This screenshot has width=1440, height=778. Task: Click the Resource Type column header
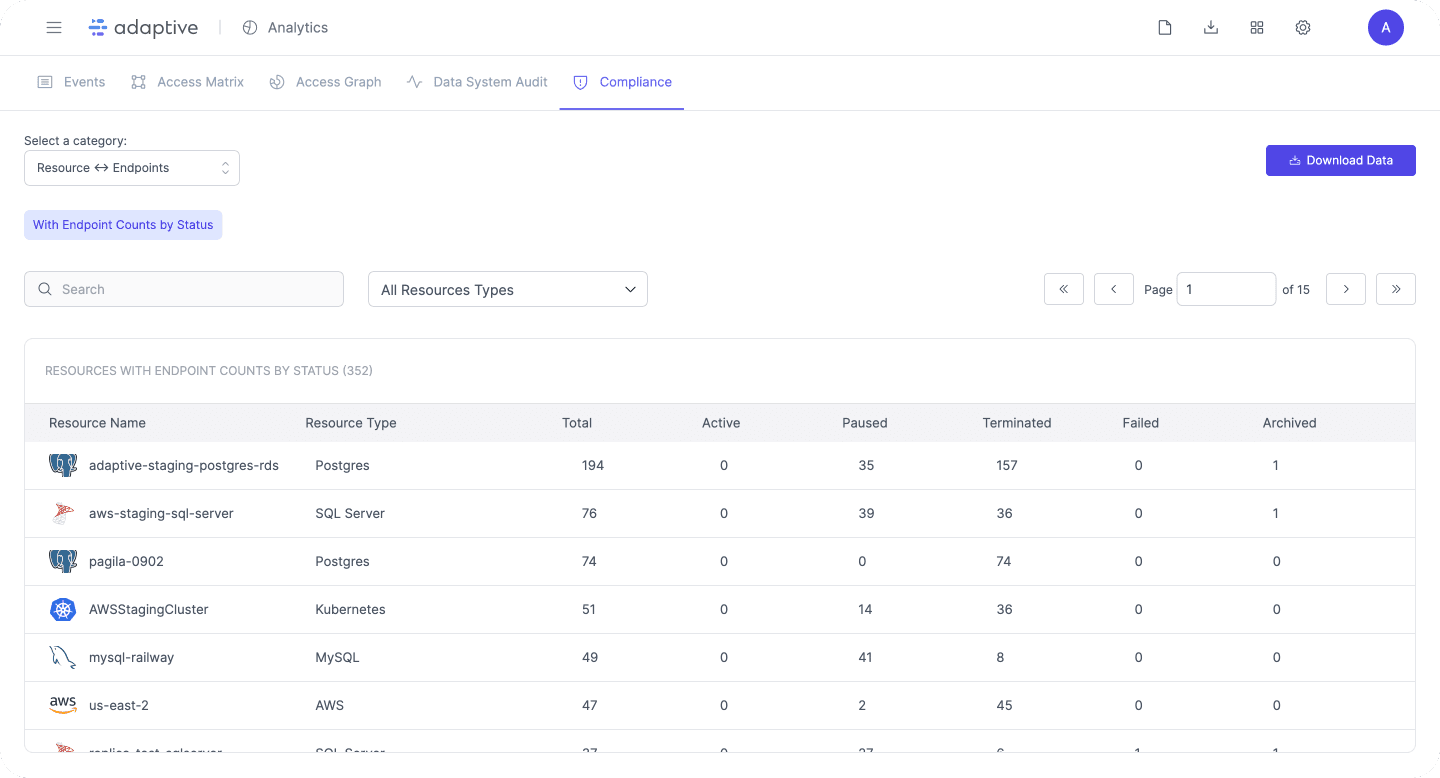point(351,423)
